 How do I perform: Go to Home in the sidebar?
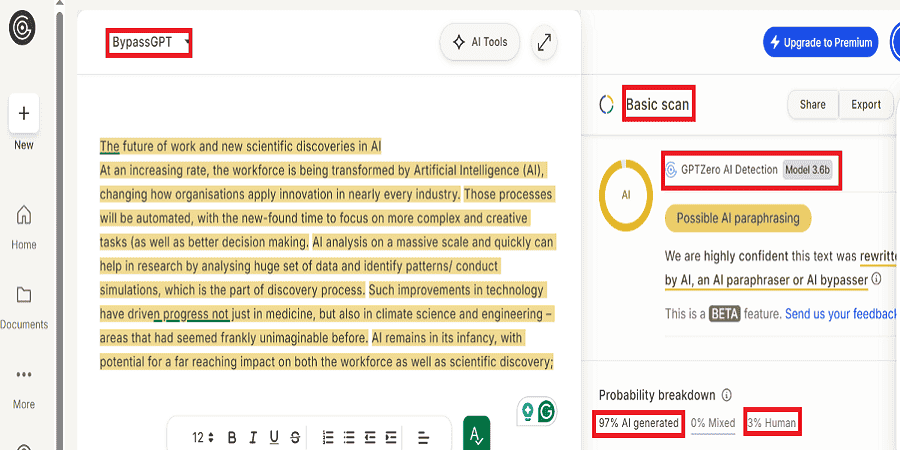point(24,228)
